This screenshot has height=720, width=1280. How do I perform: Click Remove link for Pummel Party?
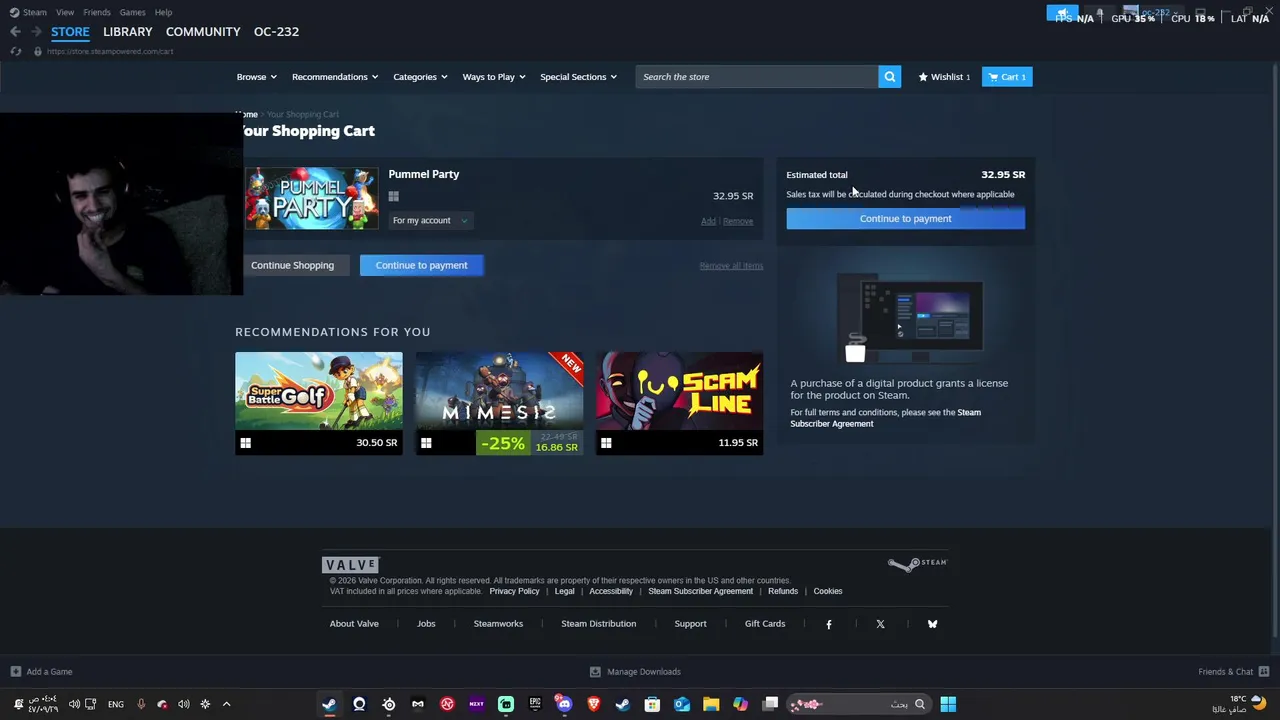tap(738, 221)
